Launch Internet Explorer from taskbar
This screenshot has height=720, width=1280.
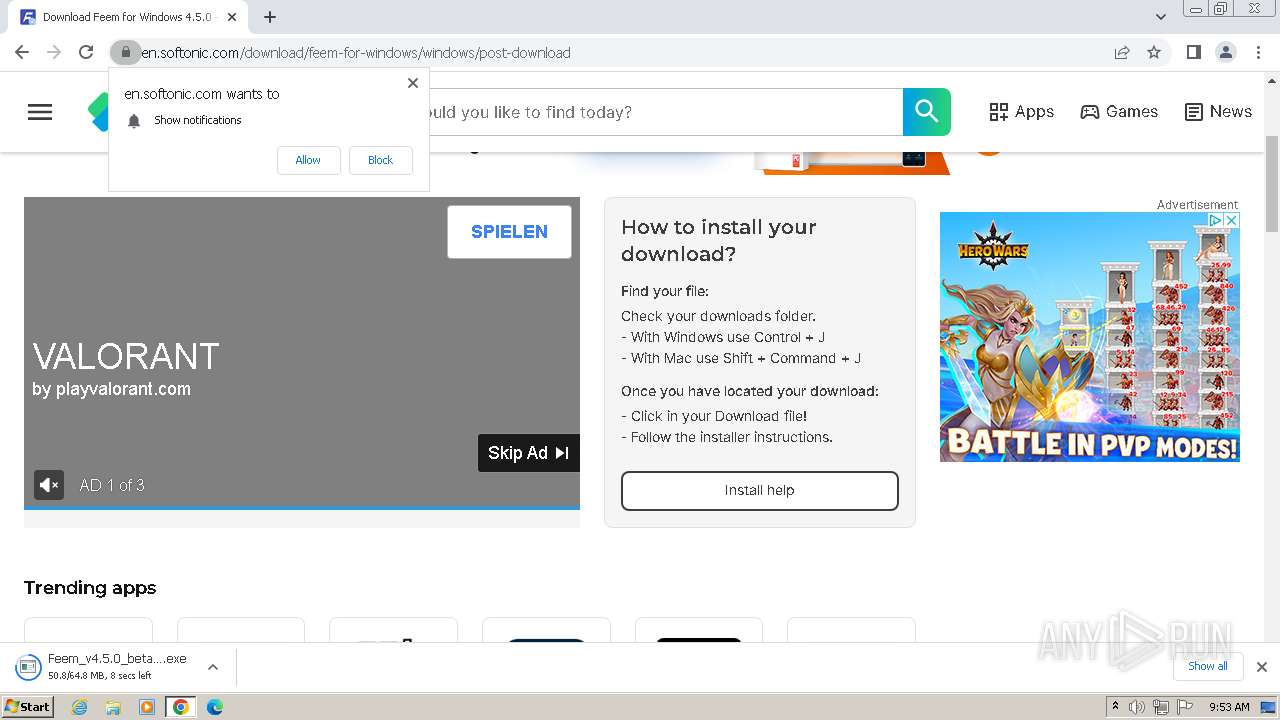(79, 707)
